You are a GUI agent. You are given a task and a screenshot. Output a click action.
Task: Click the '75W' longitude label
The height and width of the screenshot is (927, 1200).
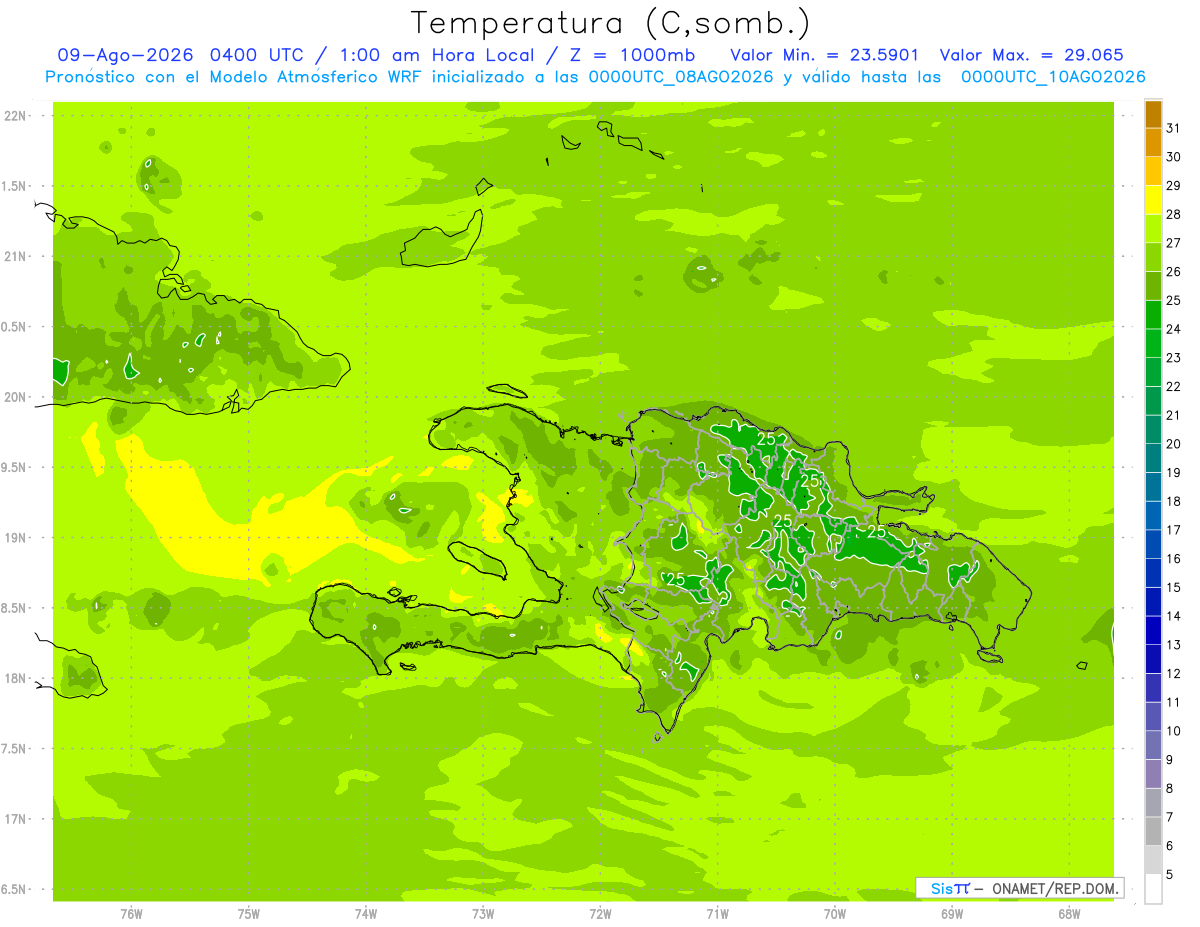249,913
